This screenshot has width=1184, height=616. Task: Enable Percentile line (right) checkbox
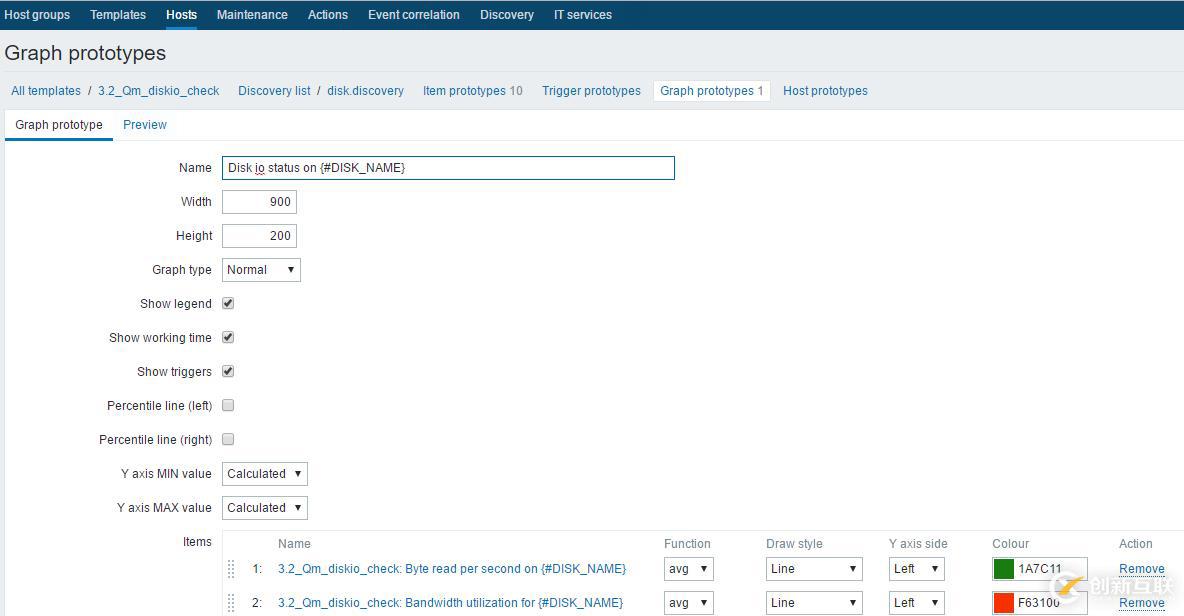[x=228, y=439]
